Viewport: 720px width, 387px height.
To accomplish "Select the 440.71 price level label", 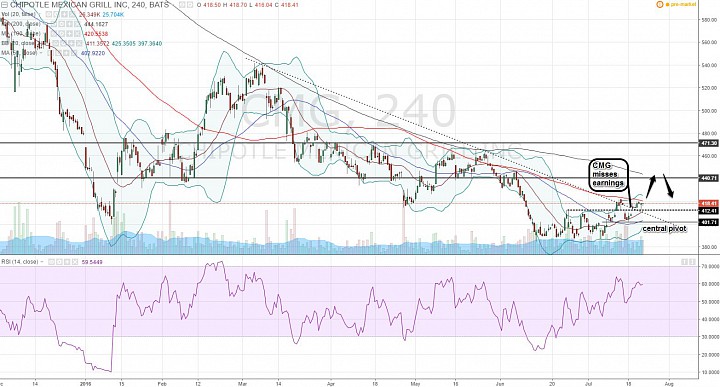I will point(709,178).
